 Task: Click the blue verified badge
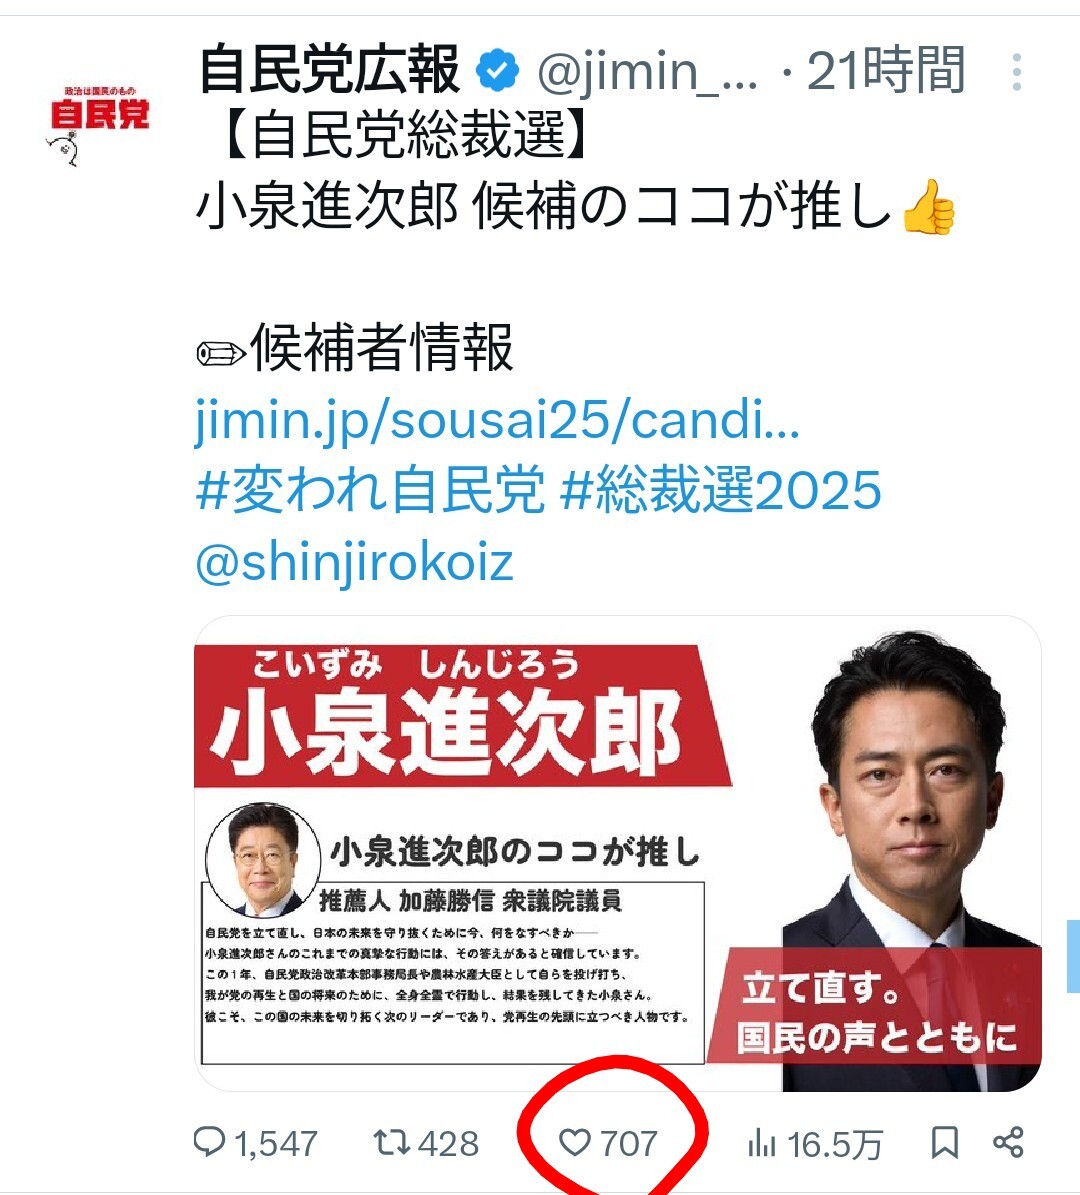(498, 71)
